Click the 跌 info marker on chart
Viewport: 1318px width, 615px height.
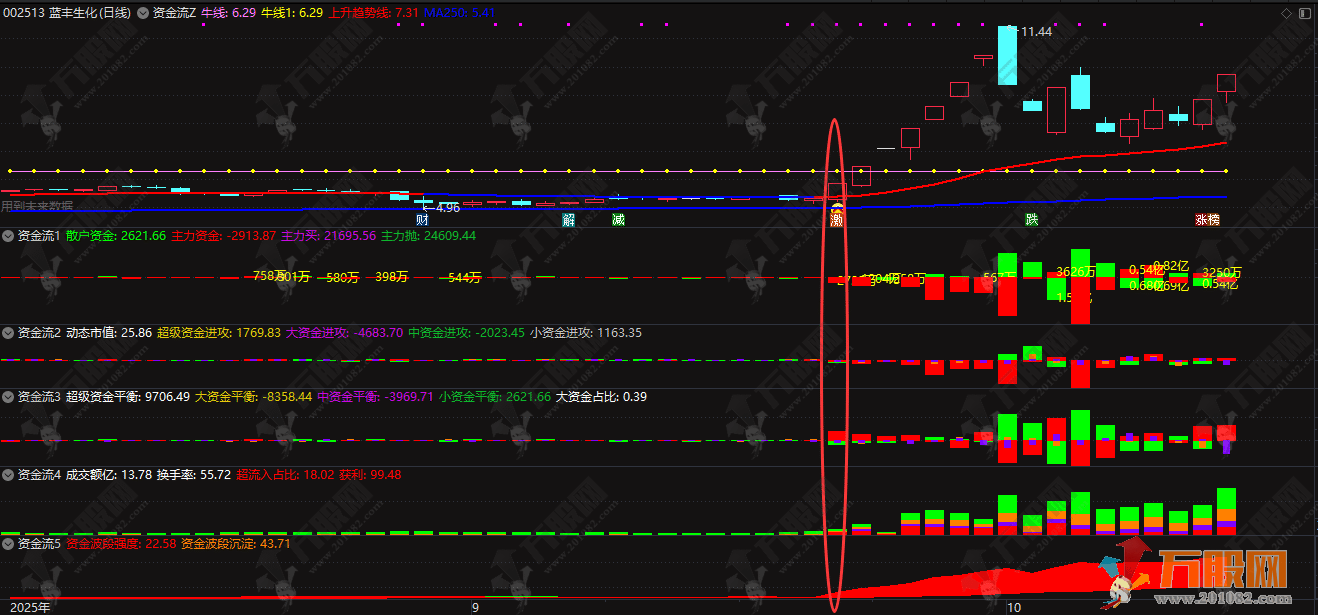1031,219
